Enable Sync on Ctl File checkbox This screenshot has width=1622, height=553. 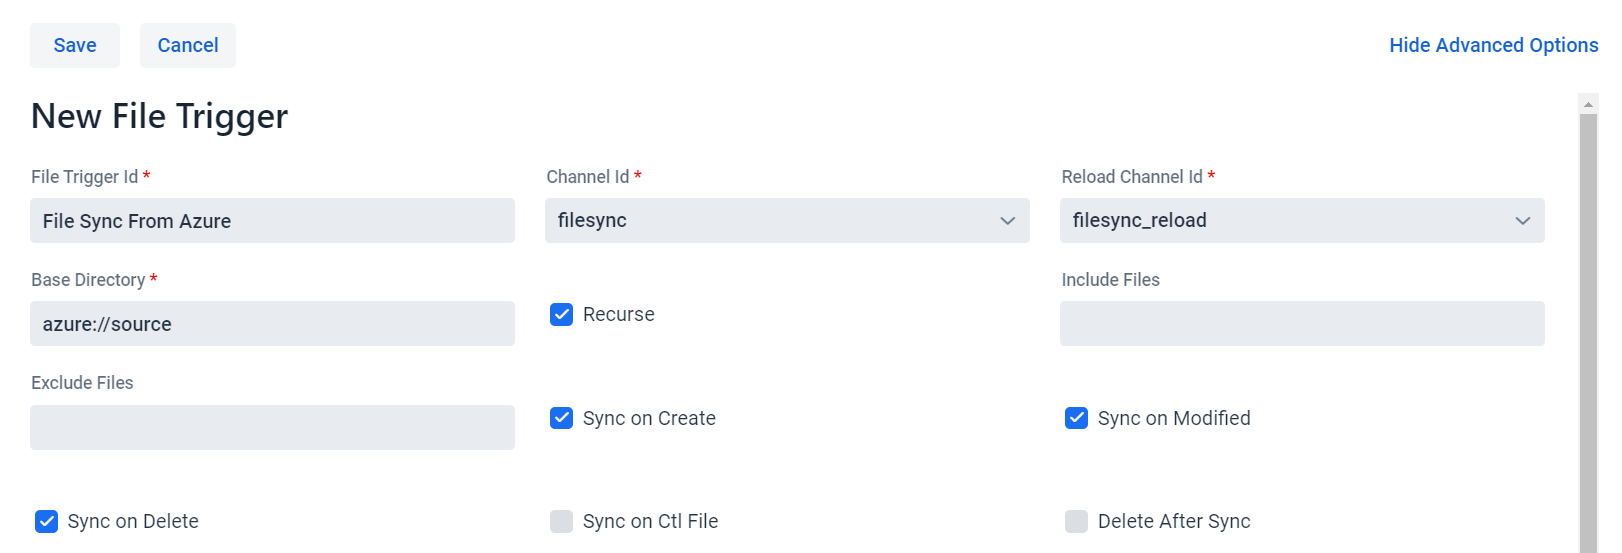tap(562, 521)
